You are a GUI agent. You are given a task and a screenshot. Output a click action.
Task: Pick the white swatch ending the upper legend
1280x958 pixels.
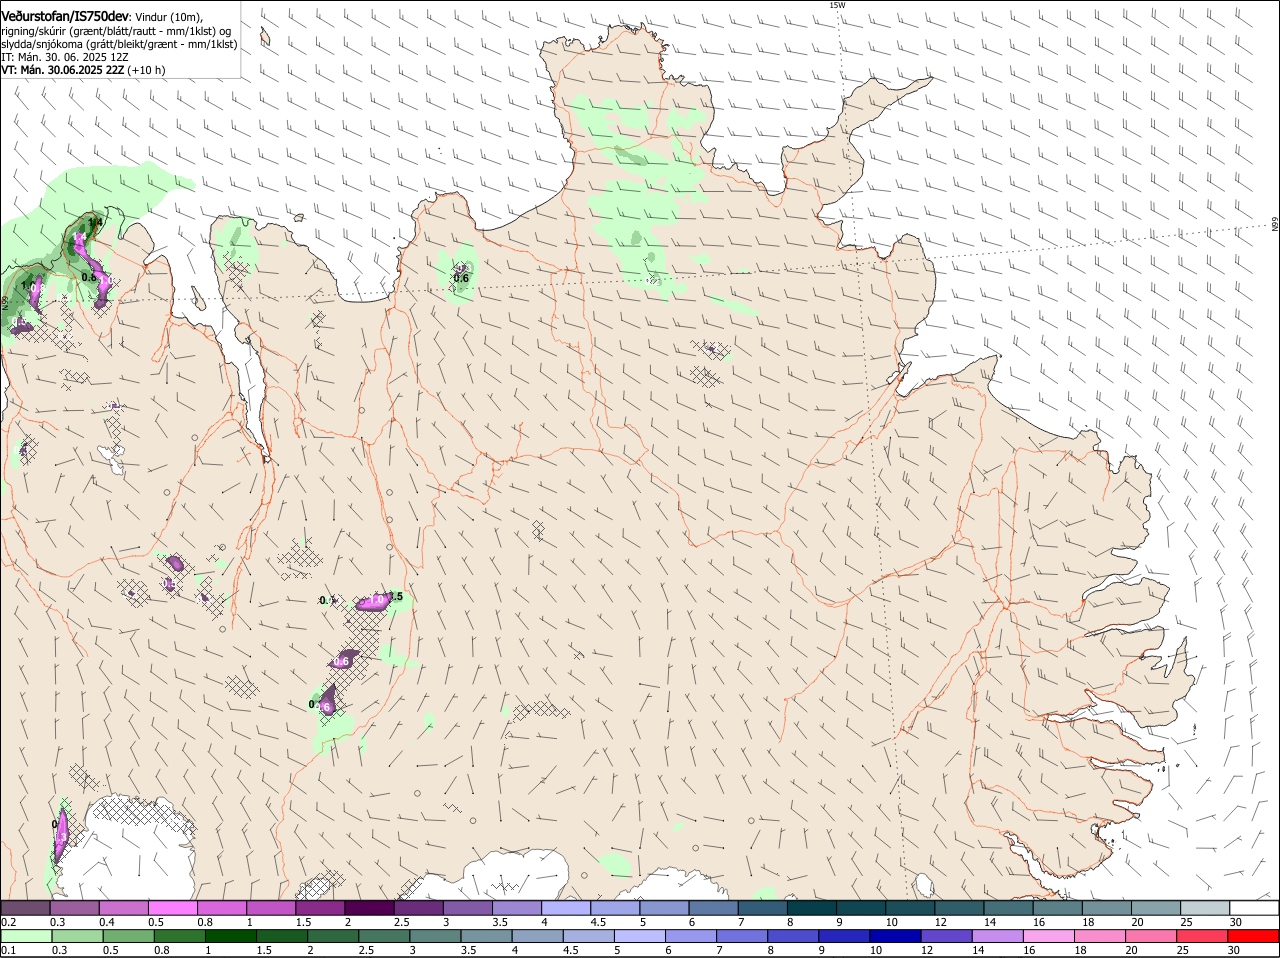1254,908
